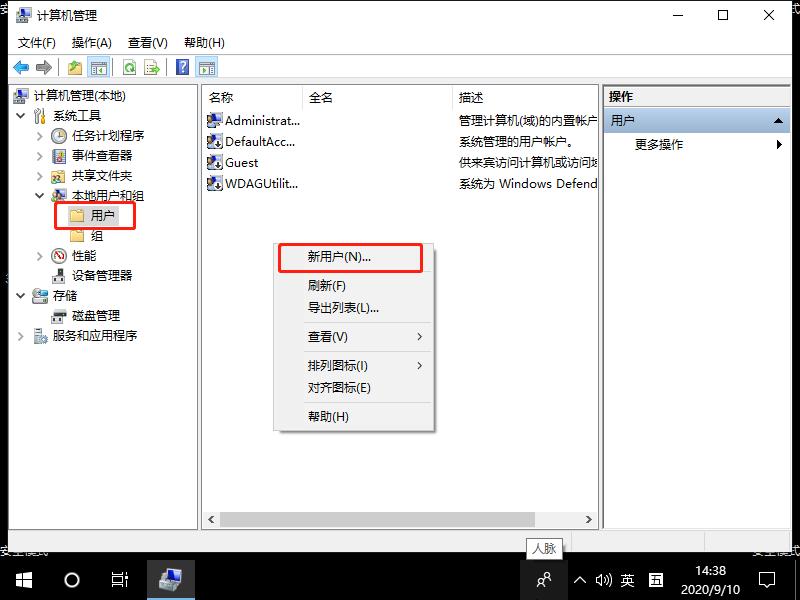Click the back navigation arrow in toolbar
Viewport: 800px width, 600px height.
21,67
